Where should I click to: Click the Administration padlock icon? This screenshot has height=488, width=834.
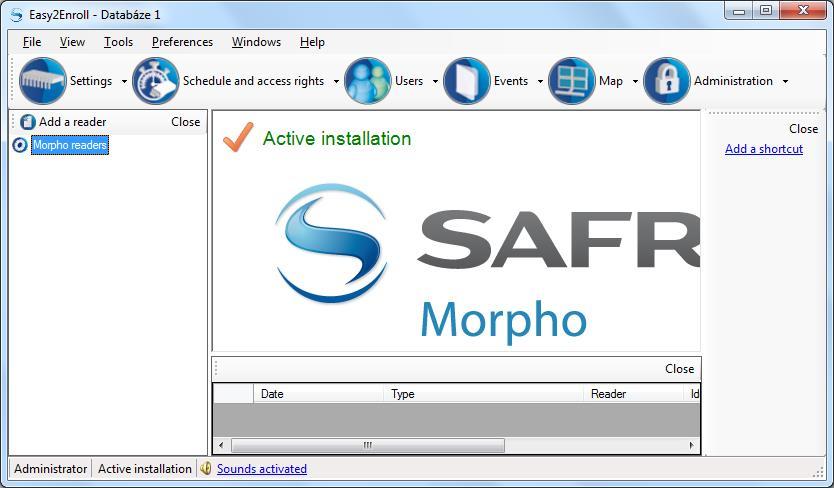[x=666, y=81]
